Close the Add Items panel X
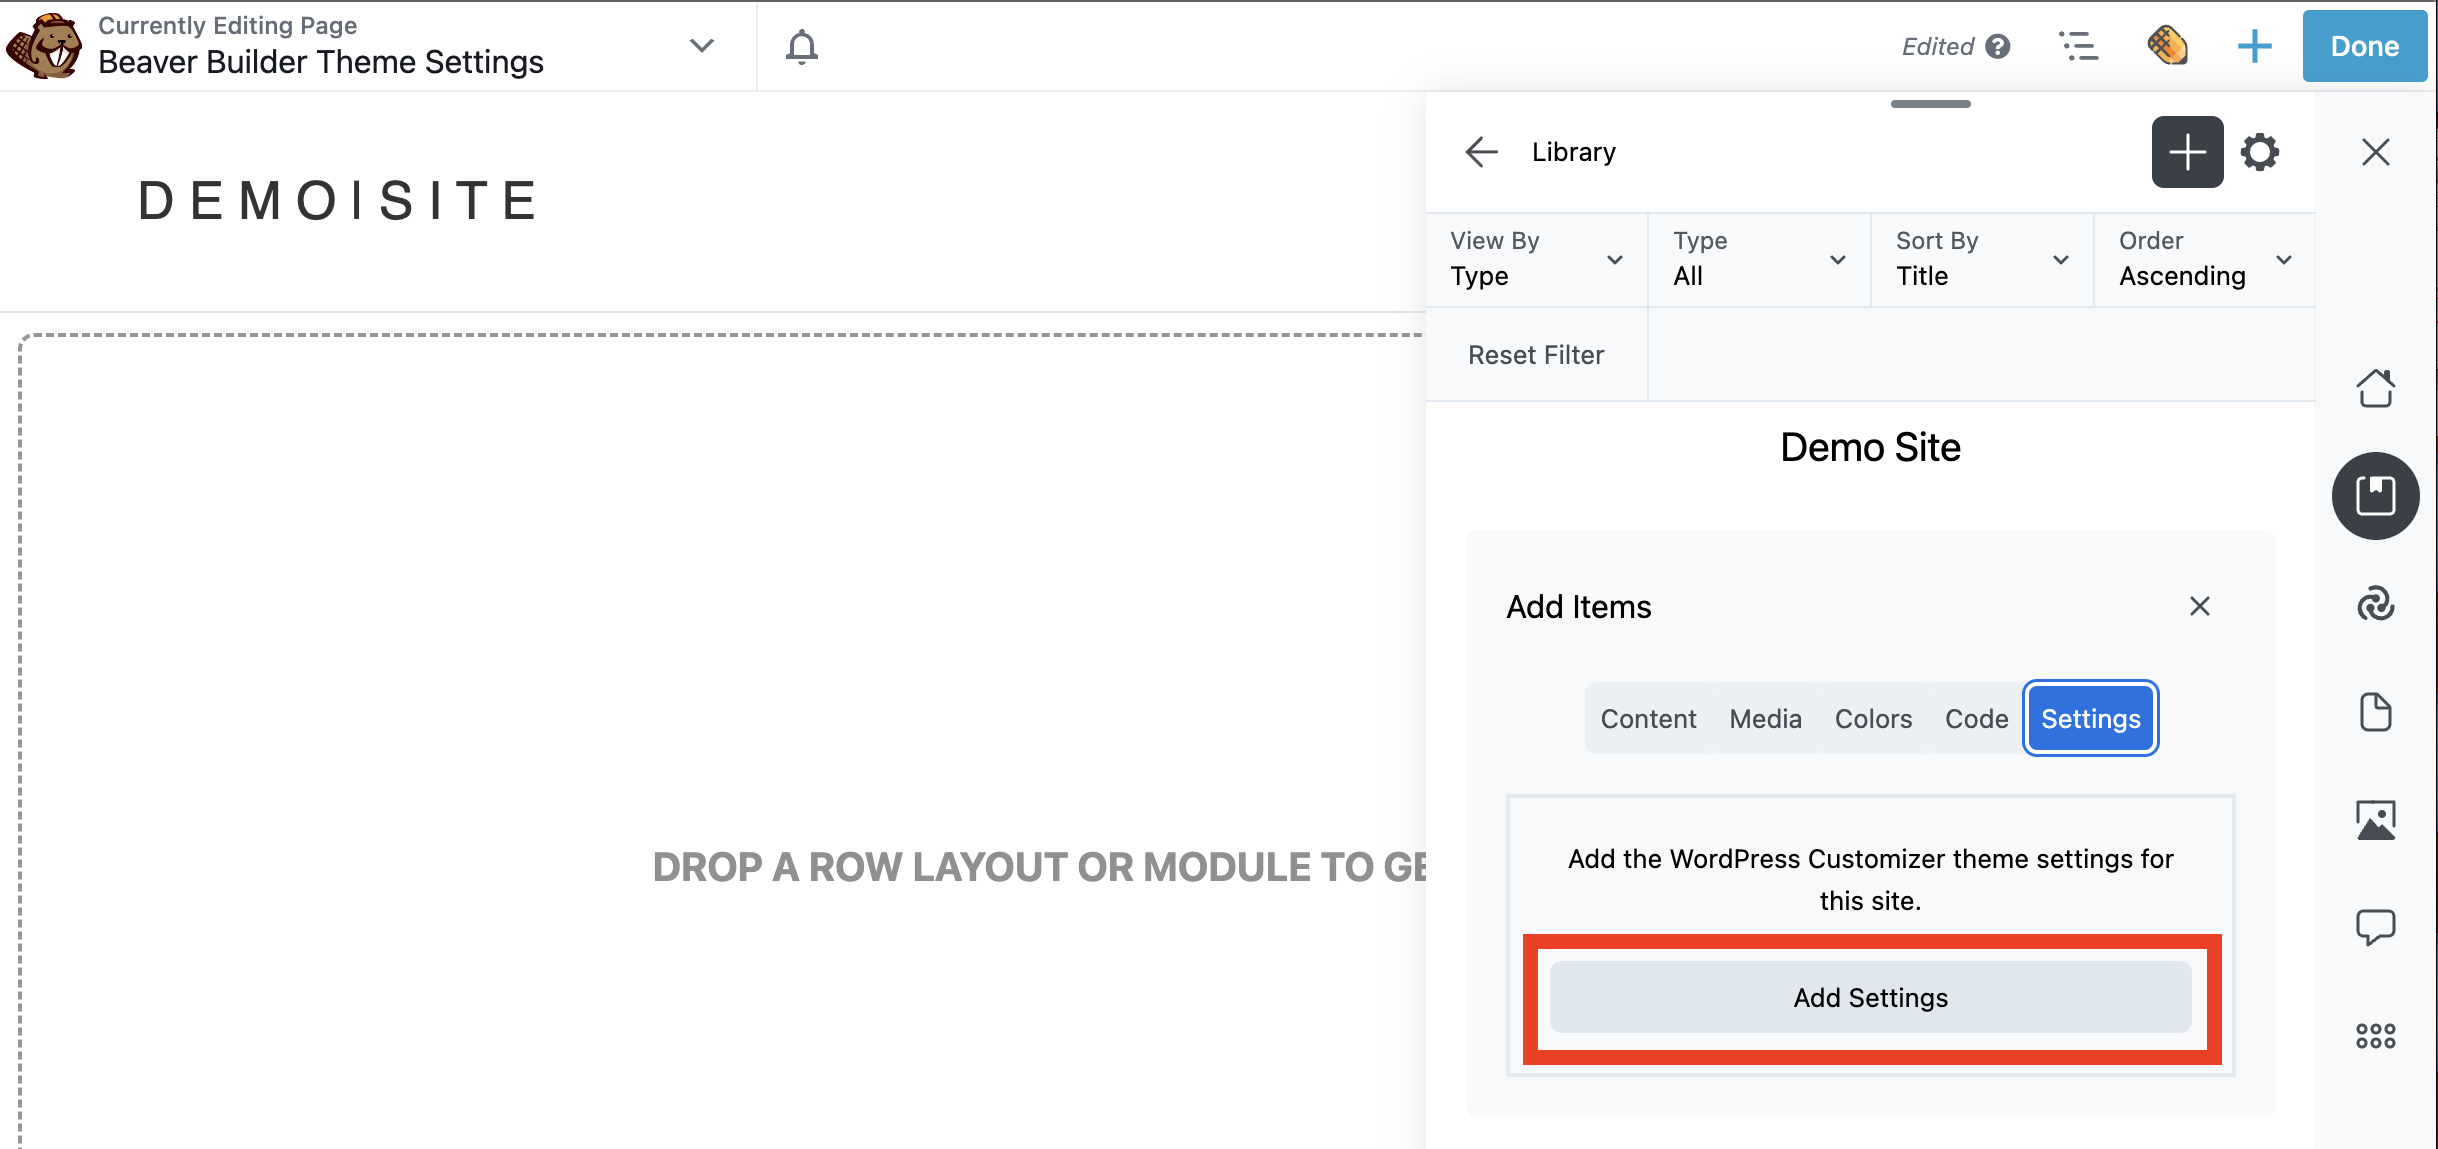The height and width of the screenshot is (1149, 2438). point(2200,606)
